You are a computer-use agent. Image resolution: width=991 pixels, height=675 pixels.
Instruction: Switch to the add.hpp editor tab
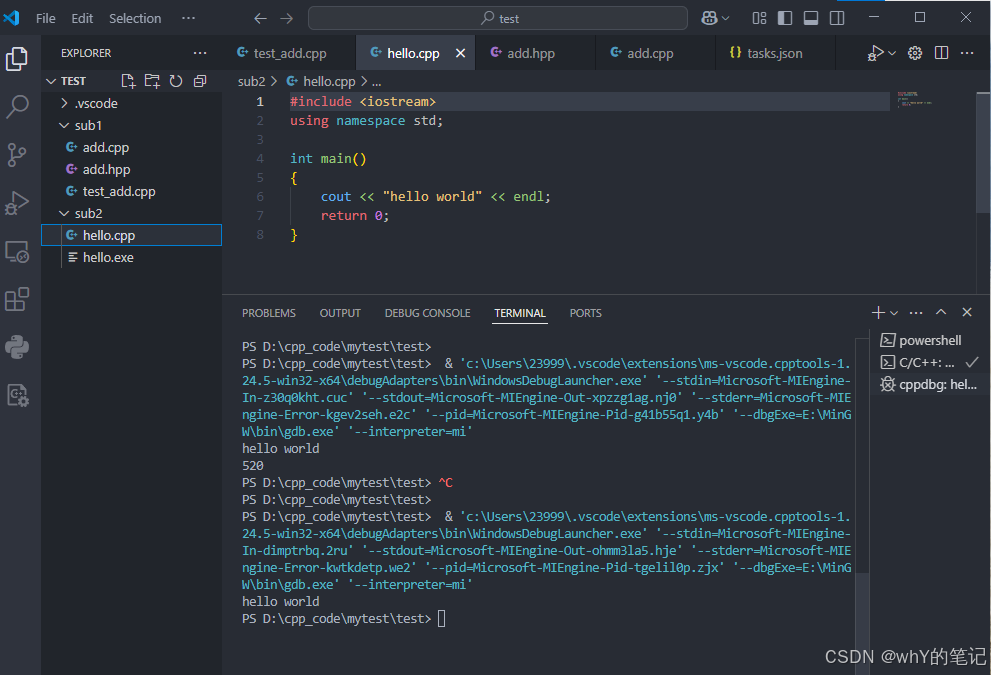click(x=535, y=53)
